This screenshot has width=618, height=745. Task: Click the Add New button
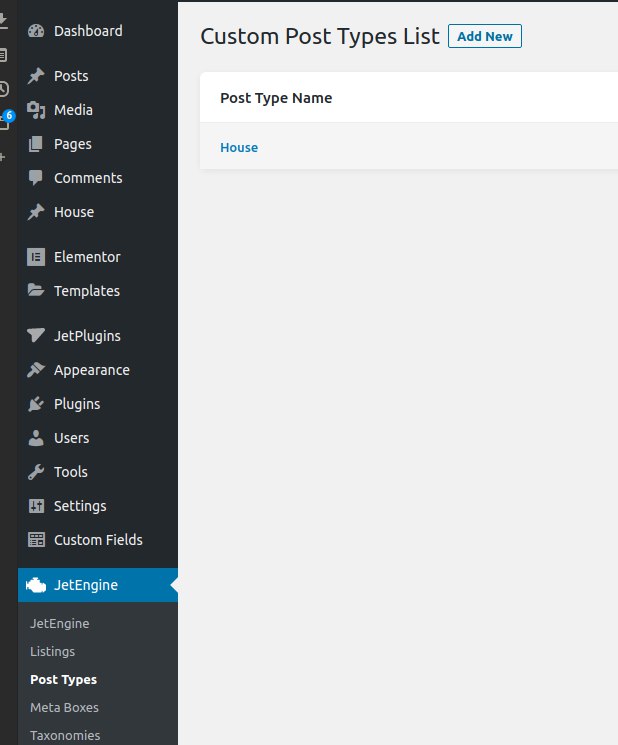click(x=485, y=37)
